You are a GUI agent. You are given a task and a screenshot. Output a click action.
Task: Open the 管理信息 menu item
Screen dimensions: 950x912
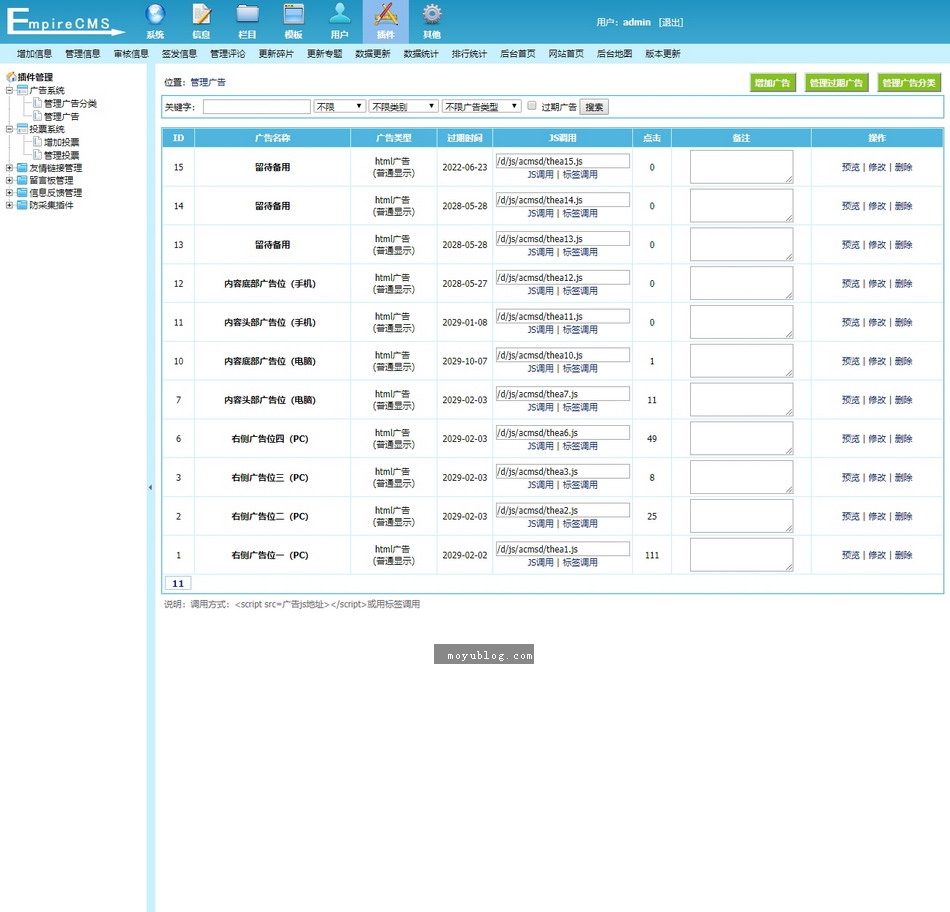click(x=83, y=54)
